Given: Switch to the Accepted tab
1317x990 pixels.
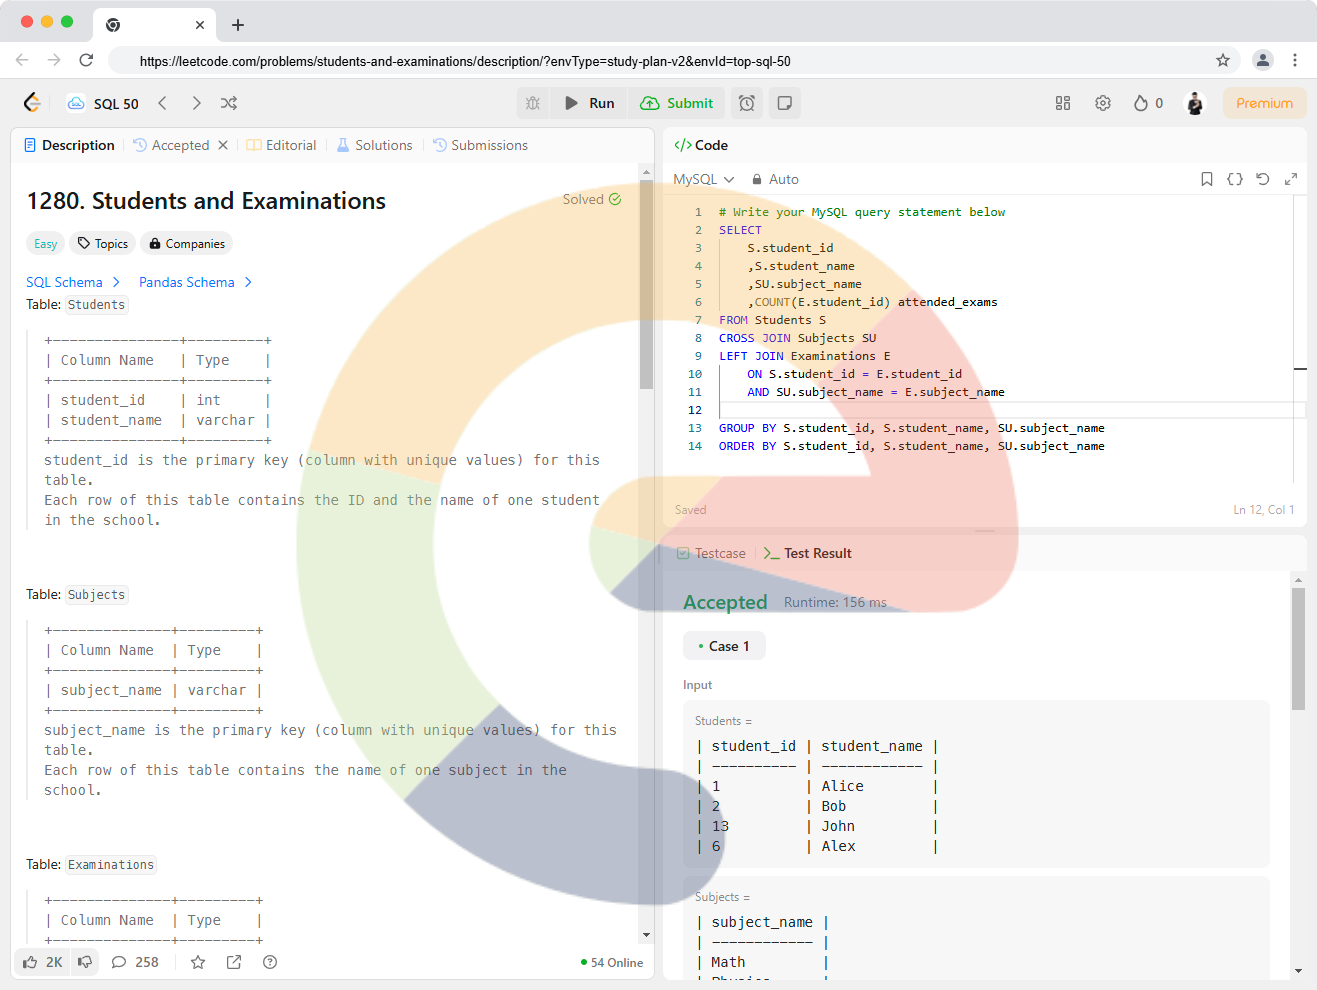Looking at the screenshot, I should pyautogui.click(x=171, y=145).
